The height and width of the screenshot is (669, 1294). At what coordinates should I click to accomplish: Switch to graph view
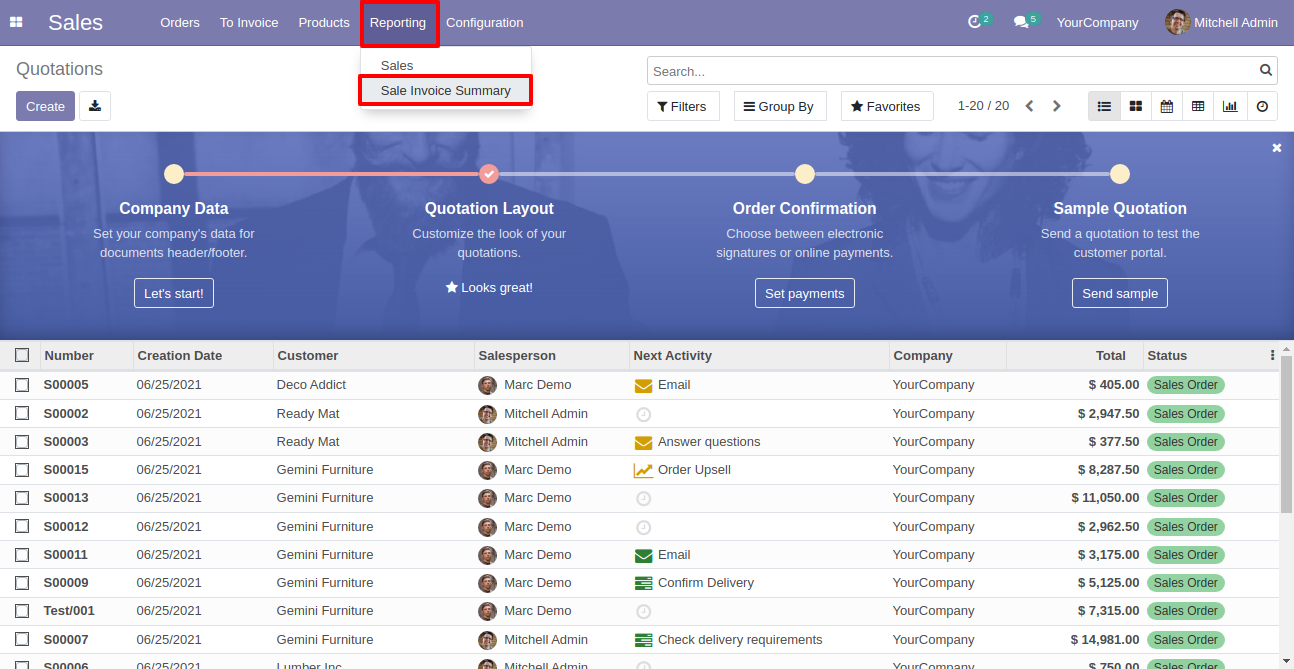[x=1230, y=106]
